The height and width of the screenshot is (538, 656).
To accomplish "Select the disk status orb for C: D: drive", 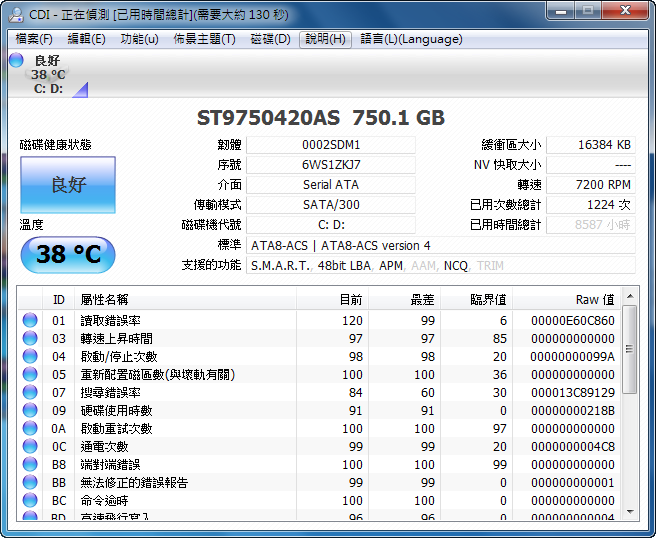I will [16, 60].
